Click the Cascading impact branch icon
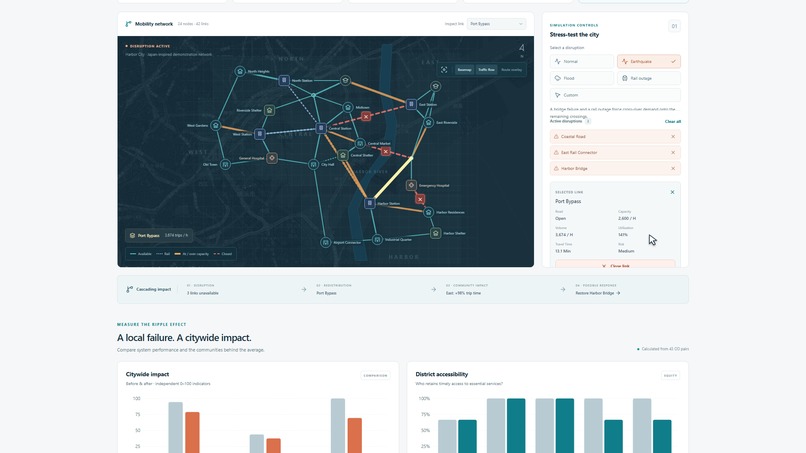The width and height of the screenshot is (806, 453). point(130,289)
